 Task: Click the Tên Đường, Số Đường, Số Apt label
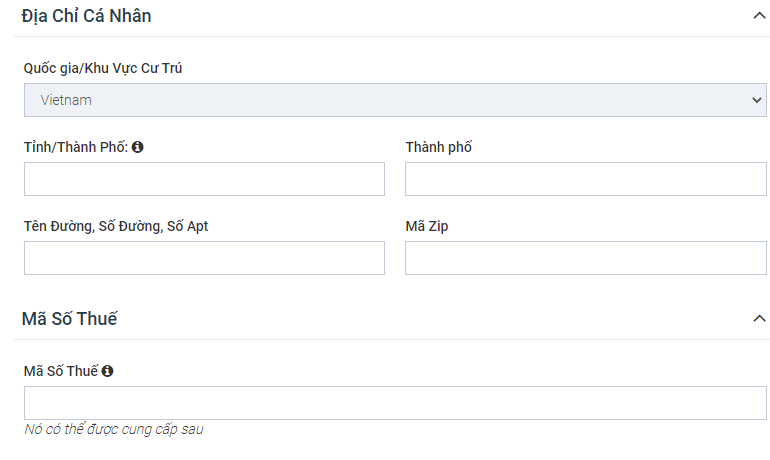click(116, 226)
